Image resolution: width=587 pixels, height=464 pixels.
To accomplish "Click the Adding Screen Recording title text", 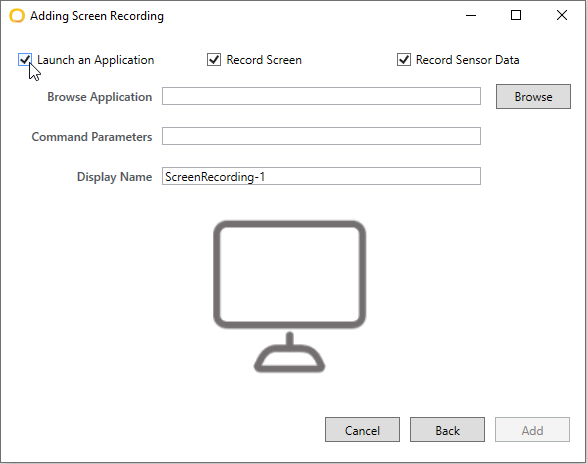I will click(x=97, y=16).
